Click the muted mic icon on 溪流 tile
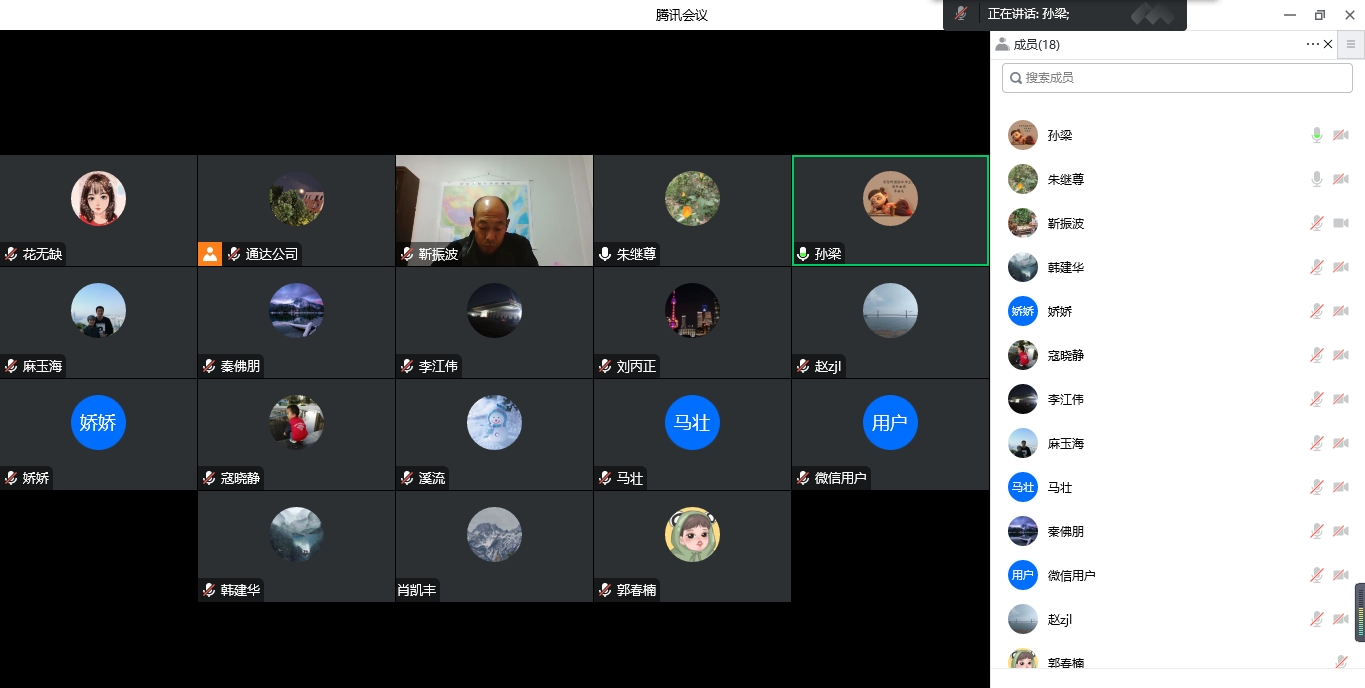 click(x=407, y=478)
